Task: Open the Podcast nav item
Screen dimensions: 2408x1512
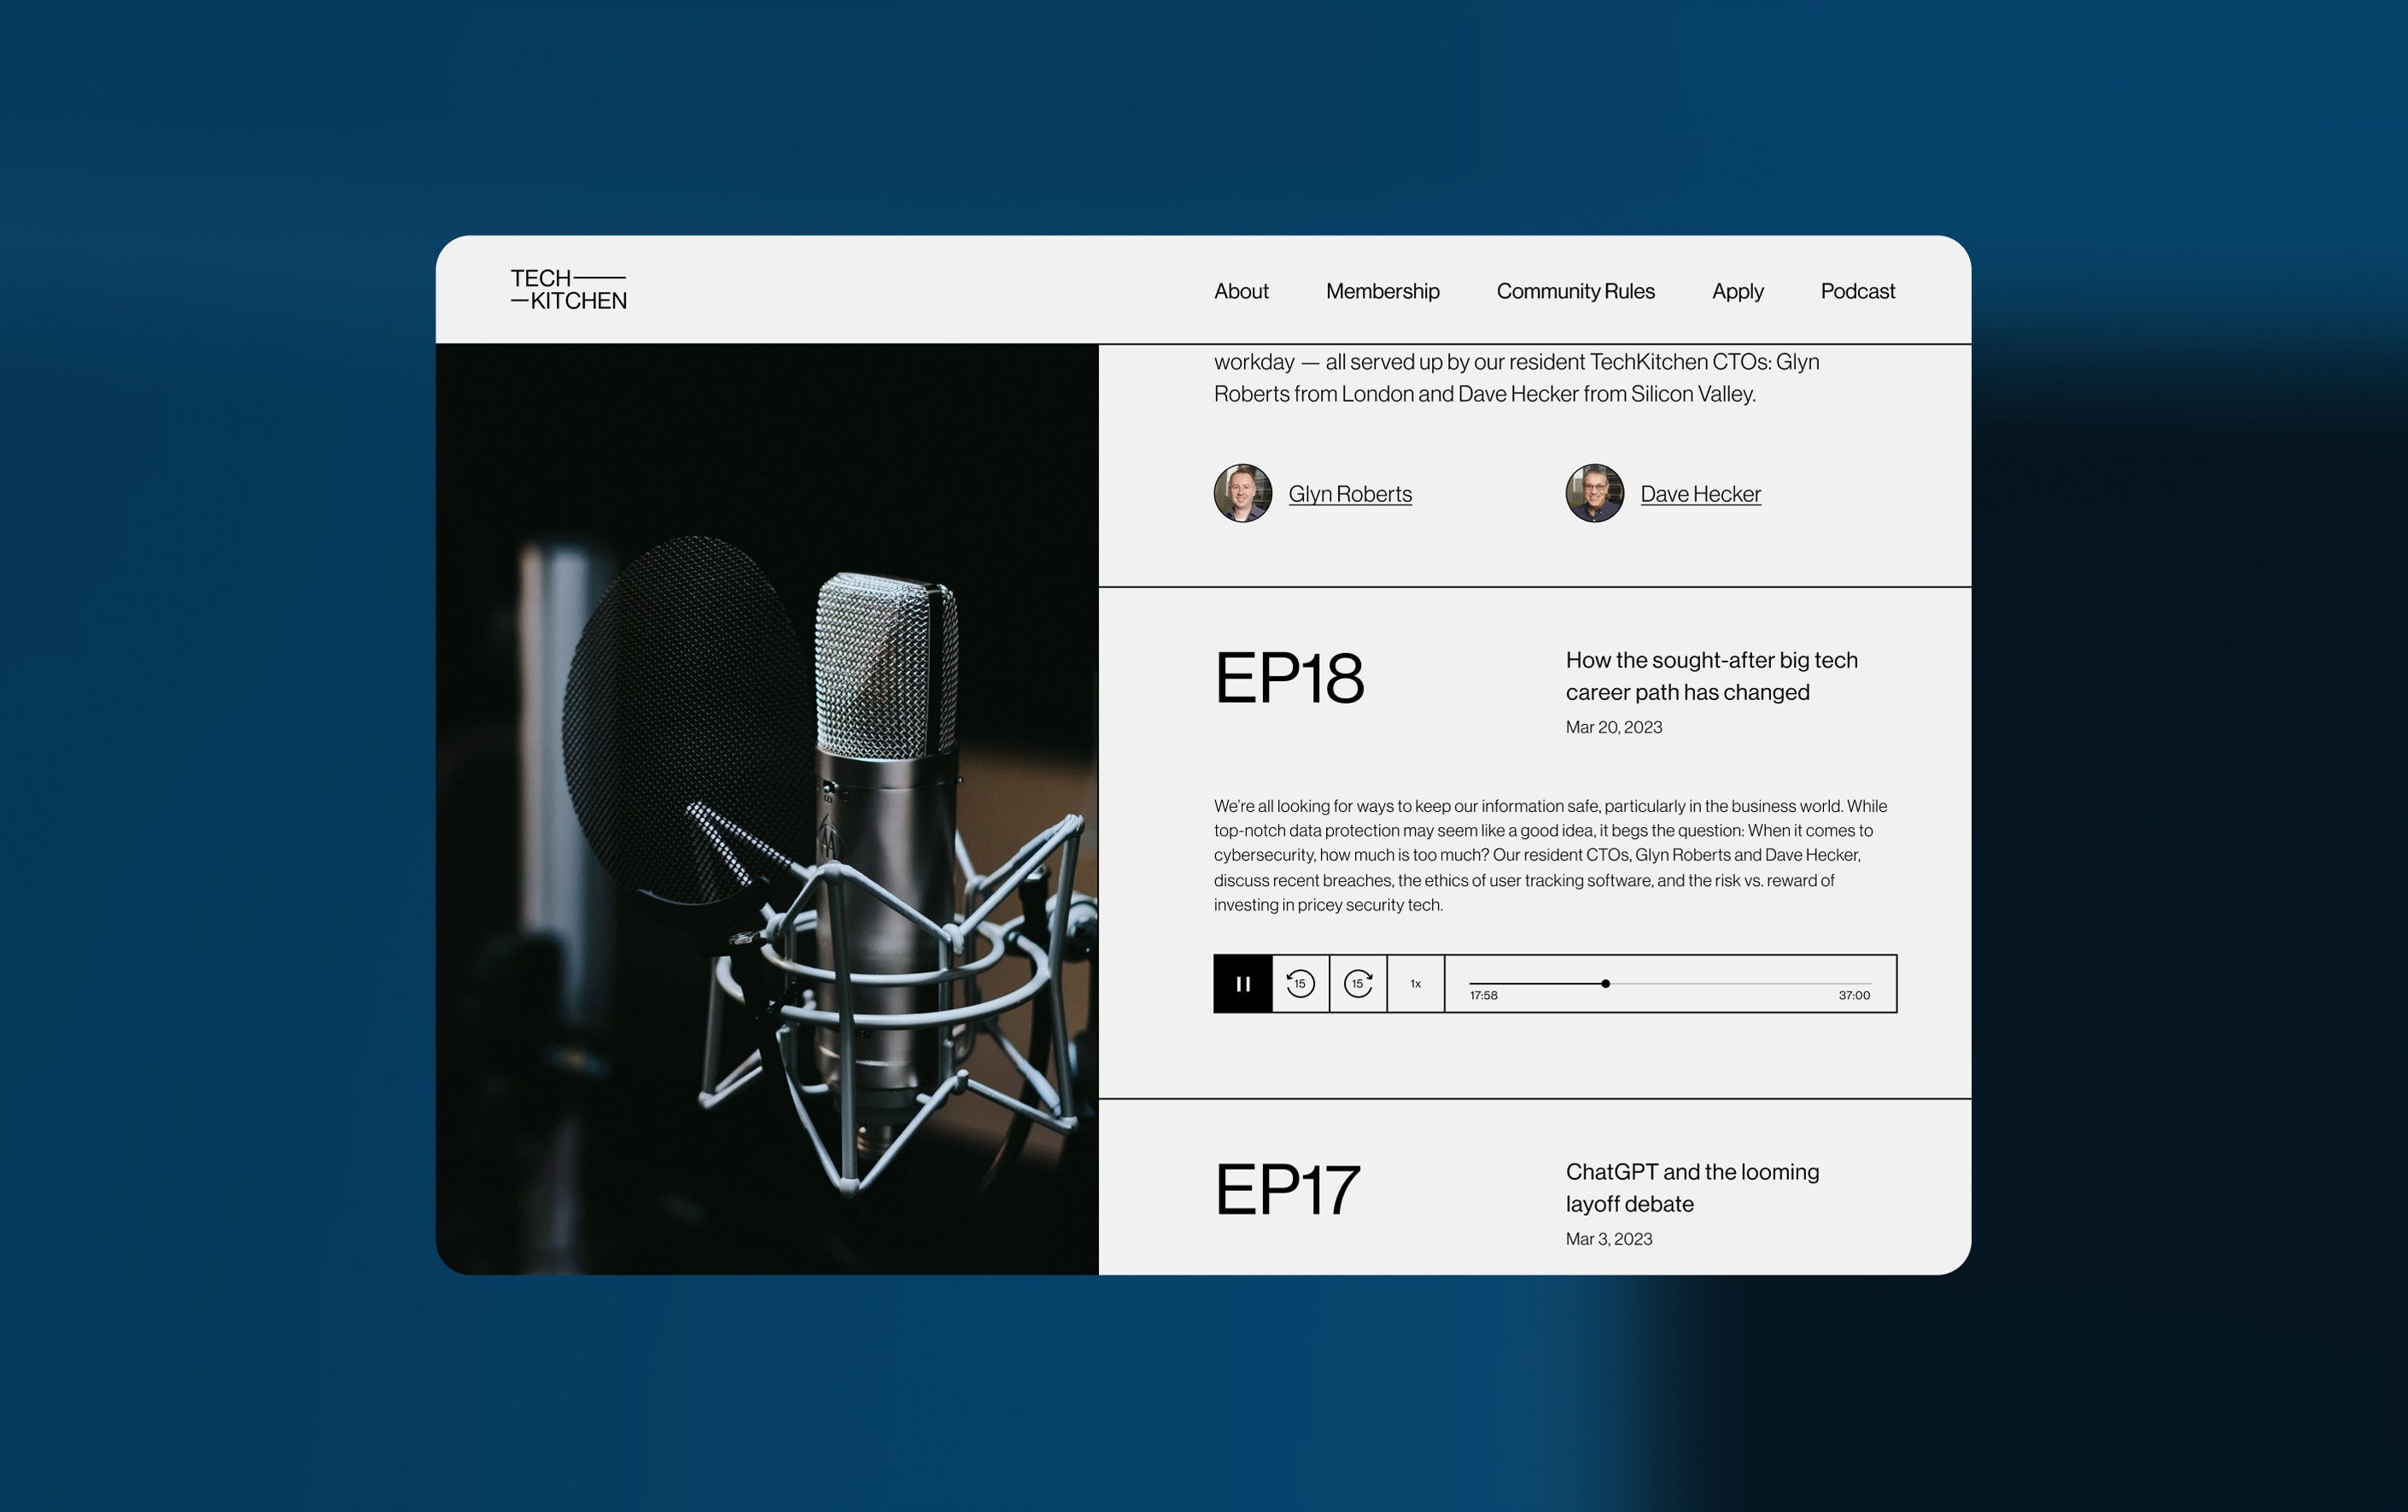Action: (1857, 291)
